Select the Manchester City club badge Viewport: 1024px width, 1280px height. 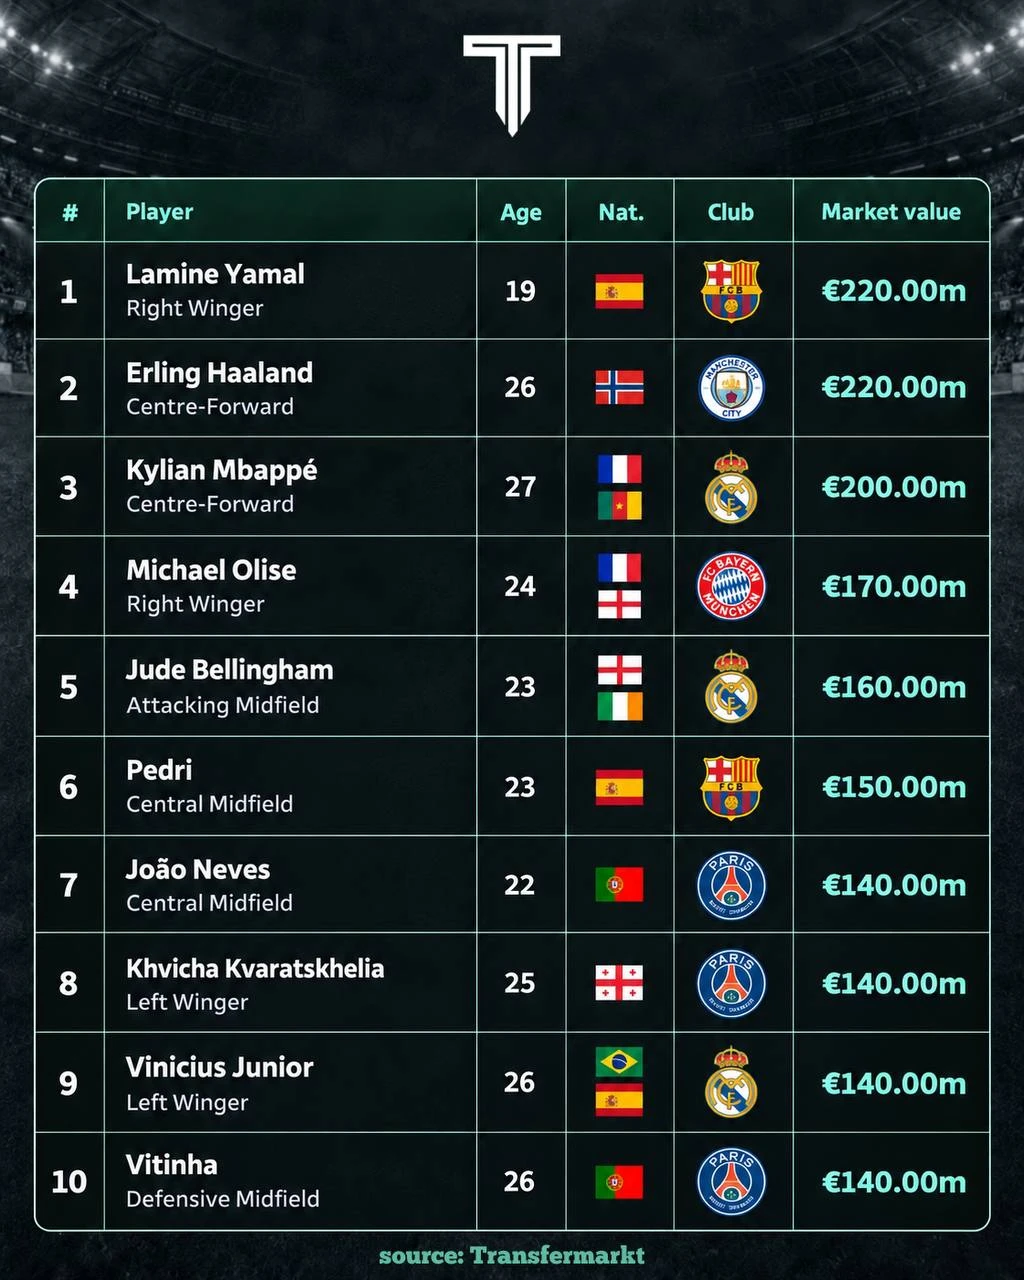click(731, 388)
